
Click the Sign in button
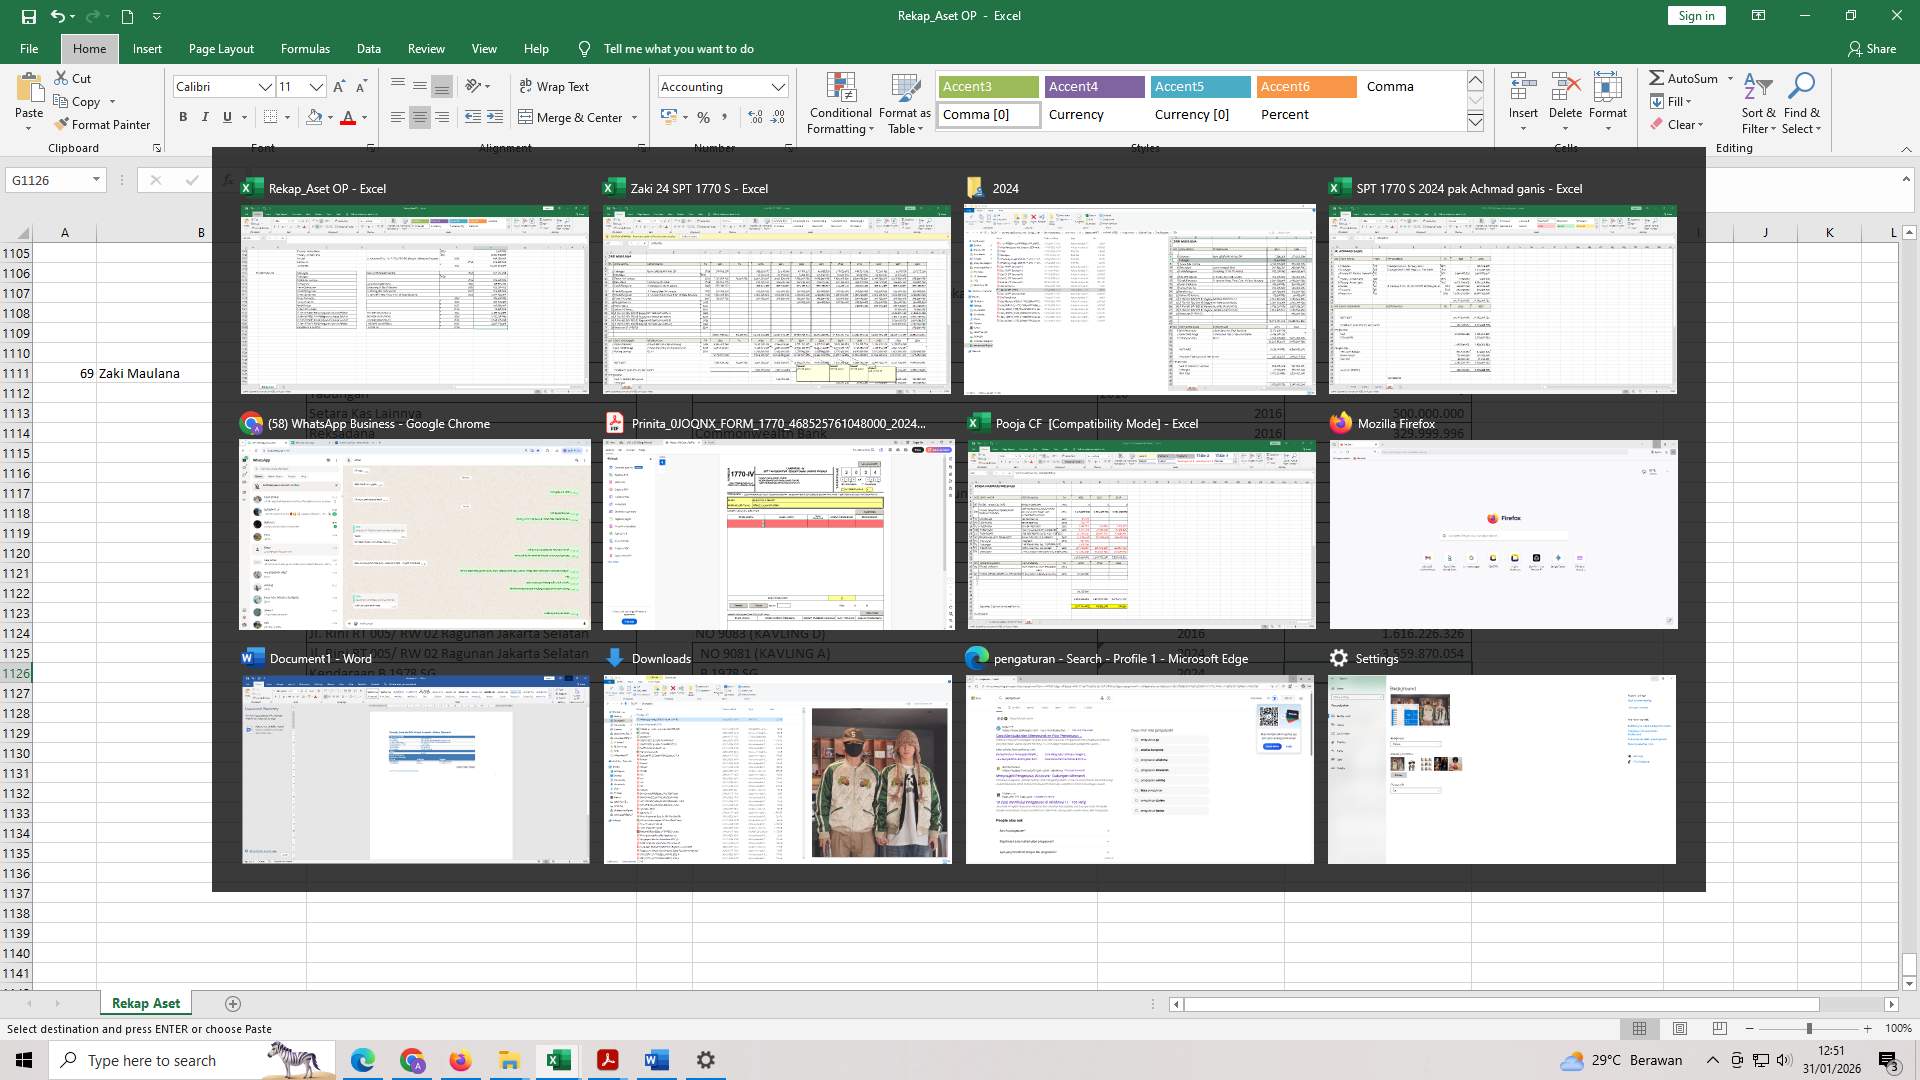pos(1696,16)
